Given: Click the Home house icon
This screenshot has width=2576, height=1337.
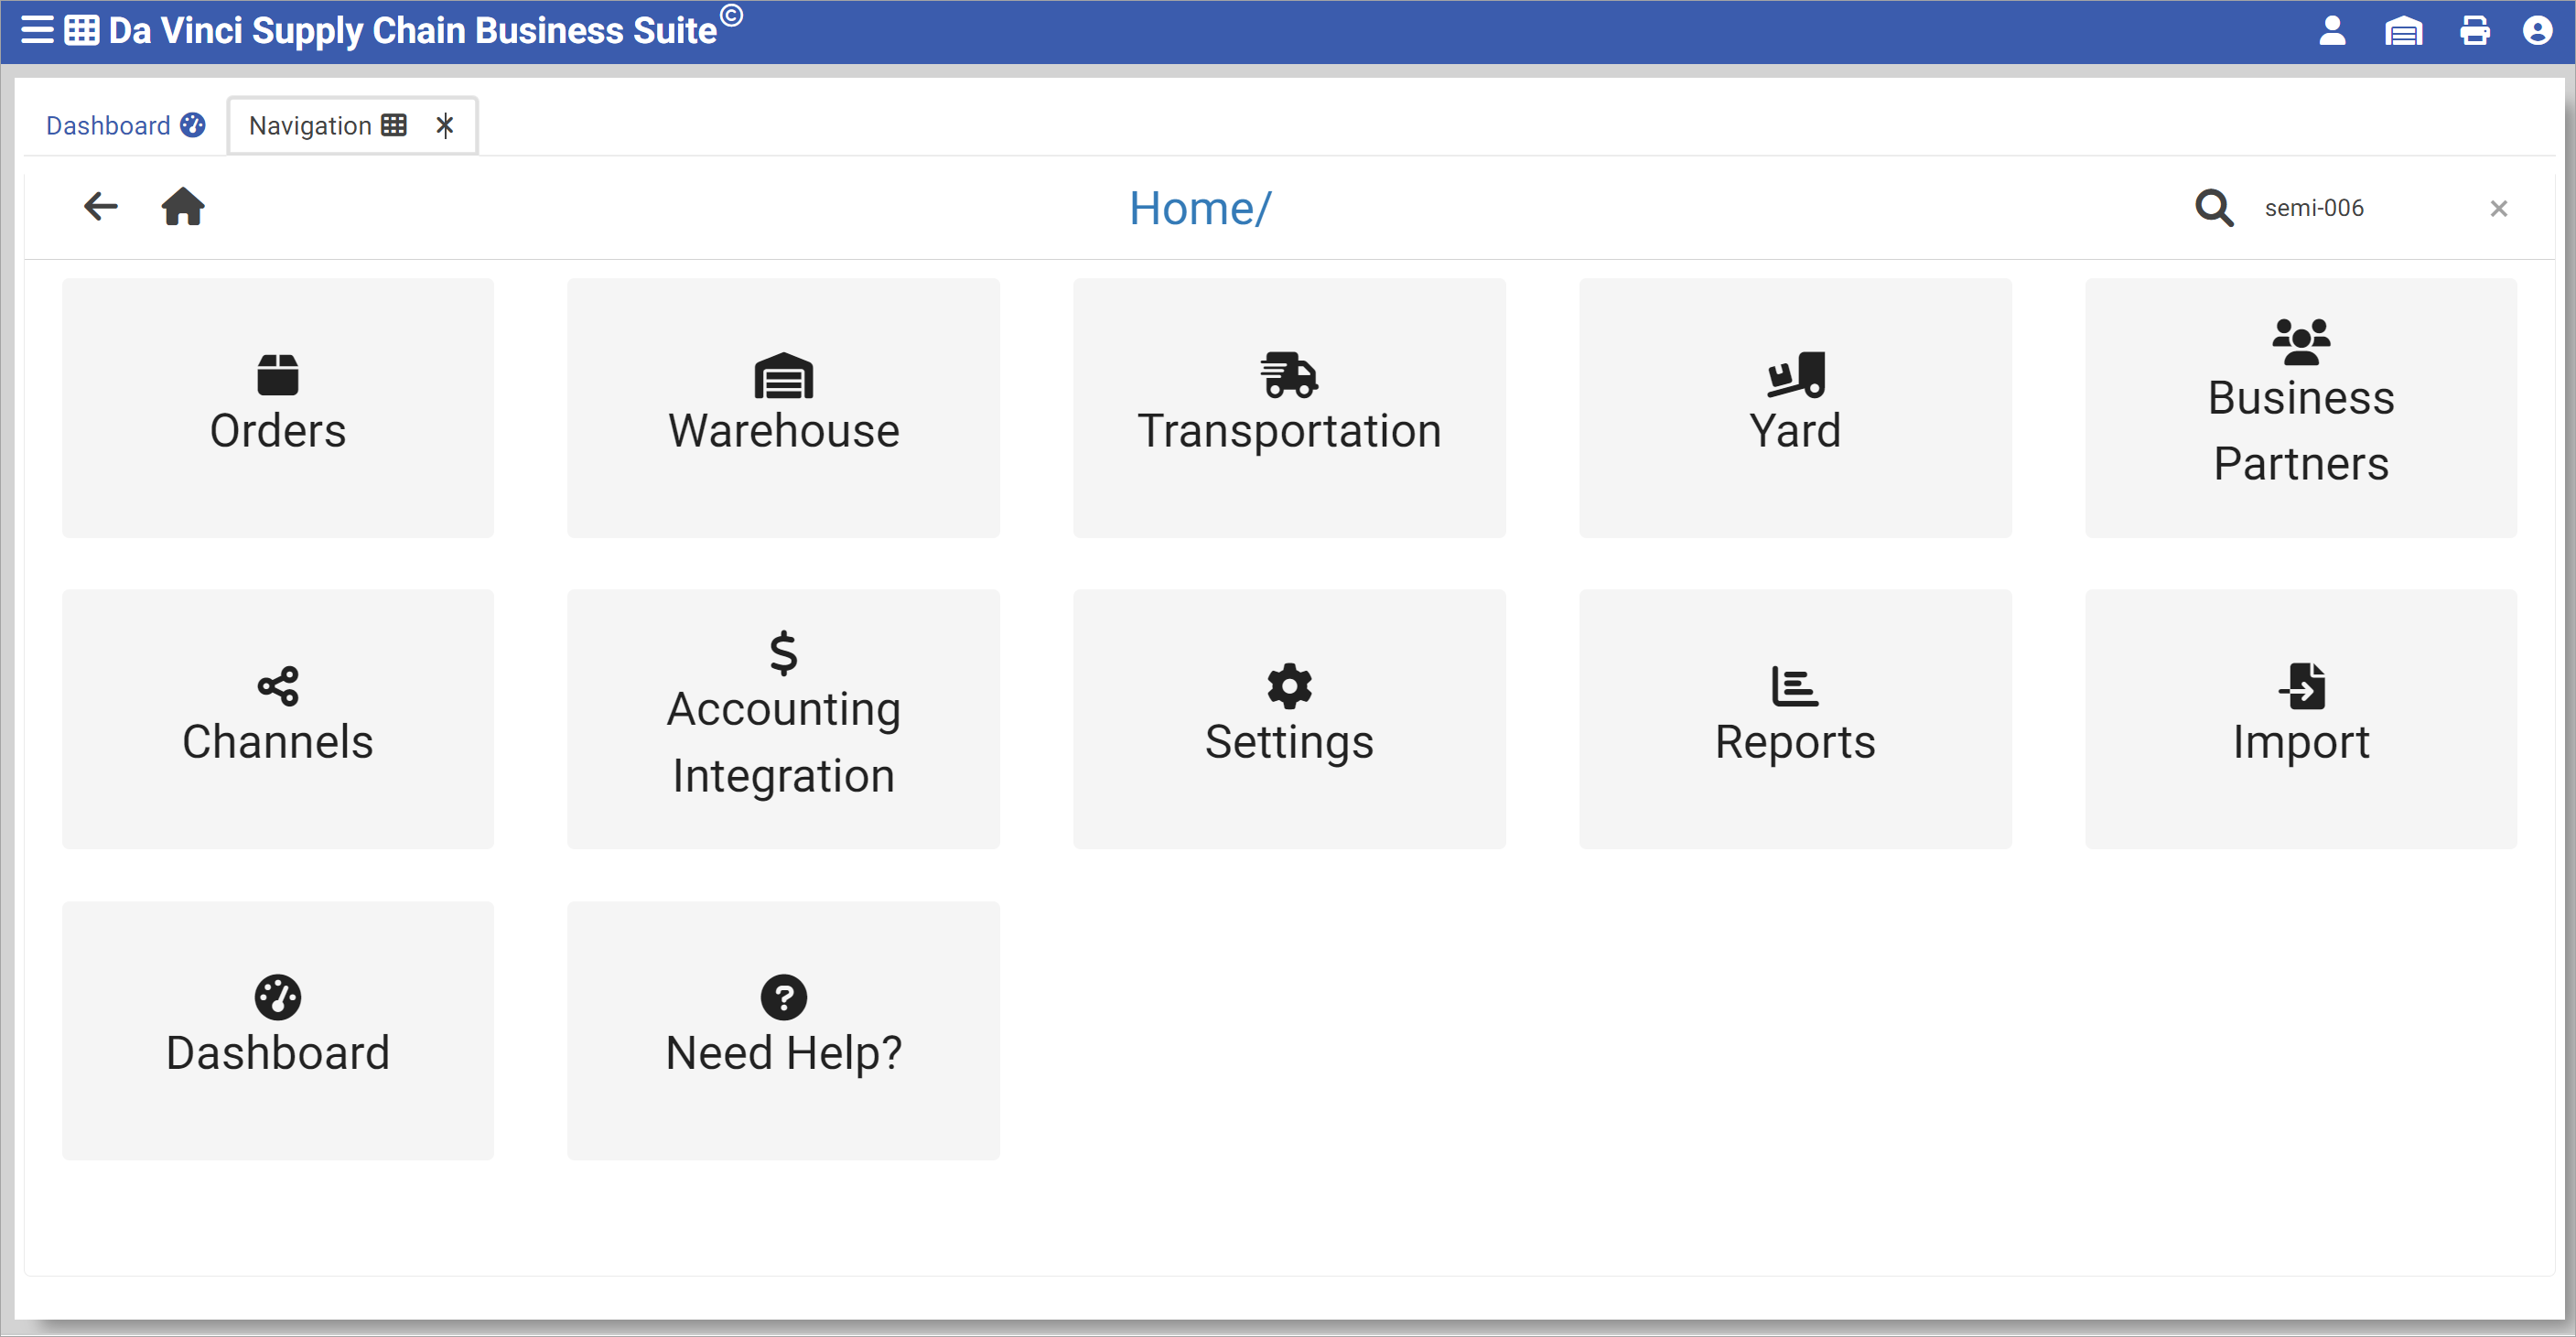Looking at the screenshot, I should point(183,207).
